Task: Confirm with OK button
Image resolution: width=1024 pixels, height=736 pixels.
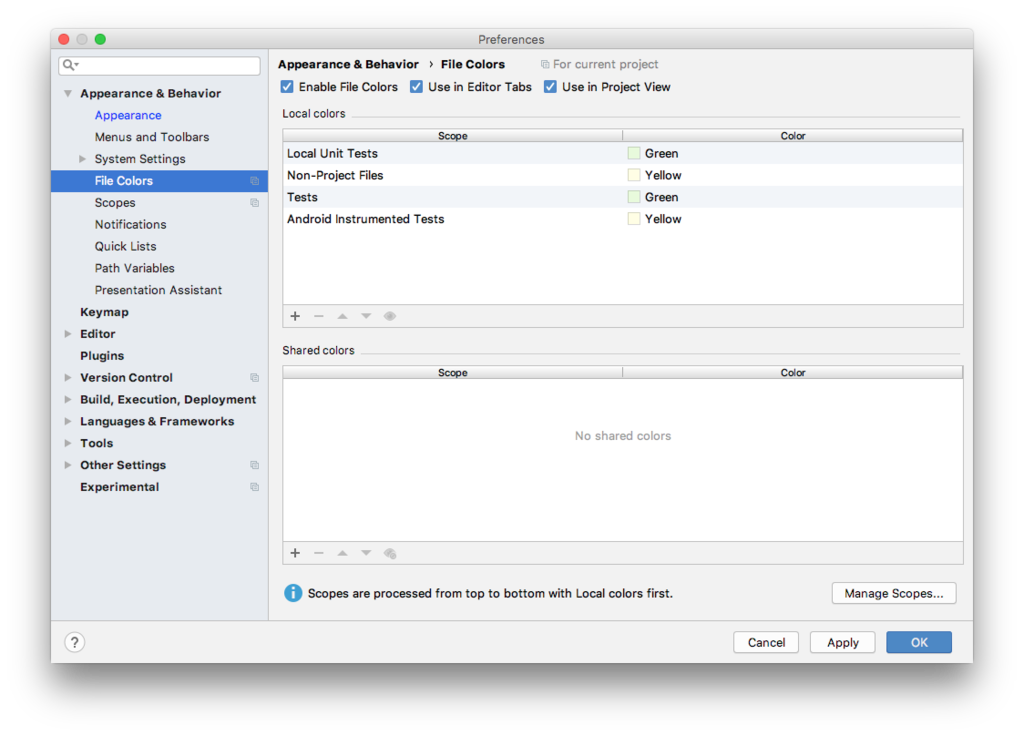Action: (919, 642)
